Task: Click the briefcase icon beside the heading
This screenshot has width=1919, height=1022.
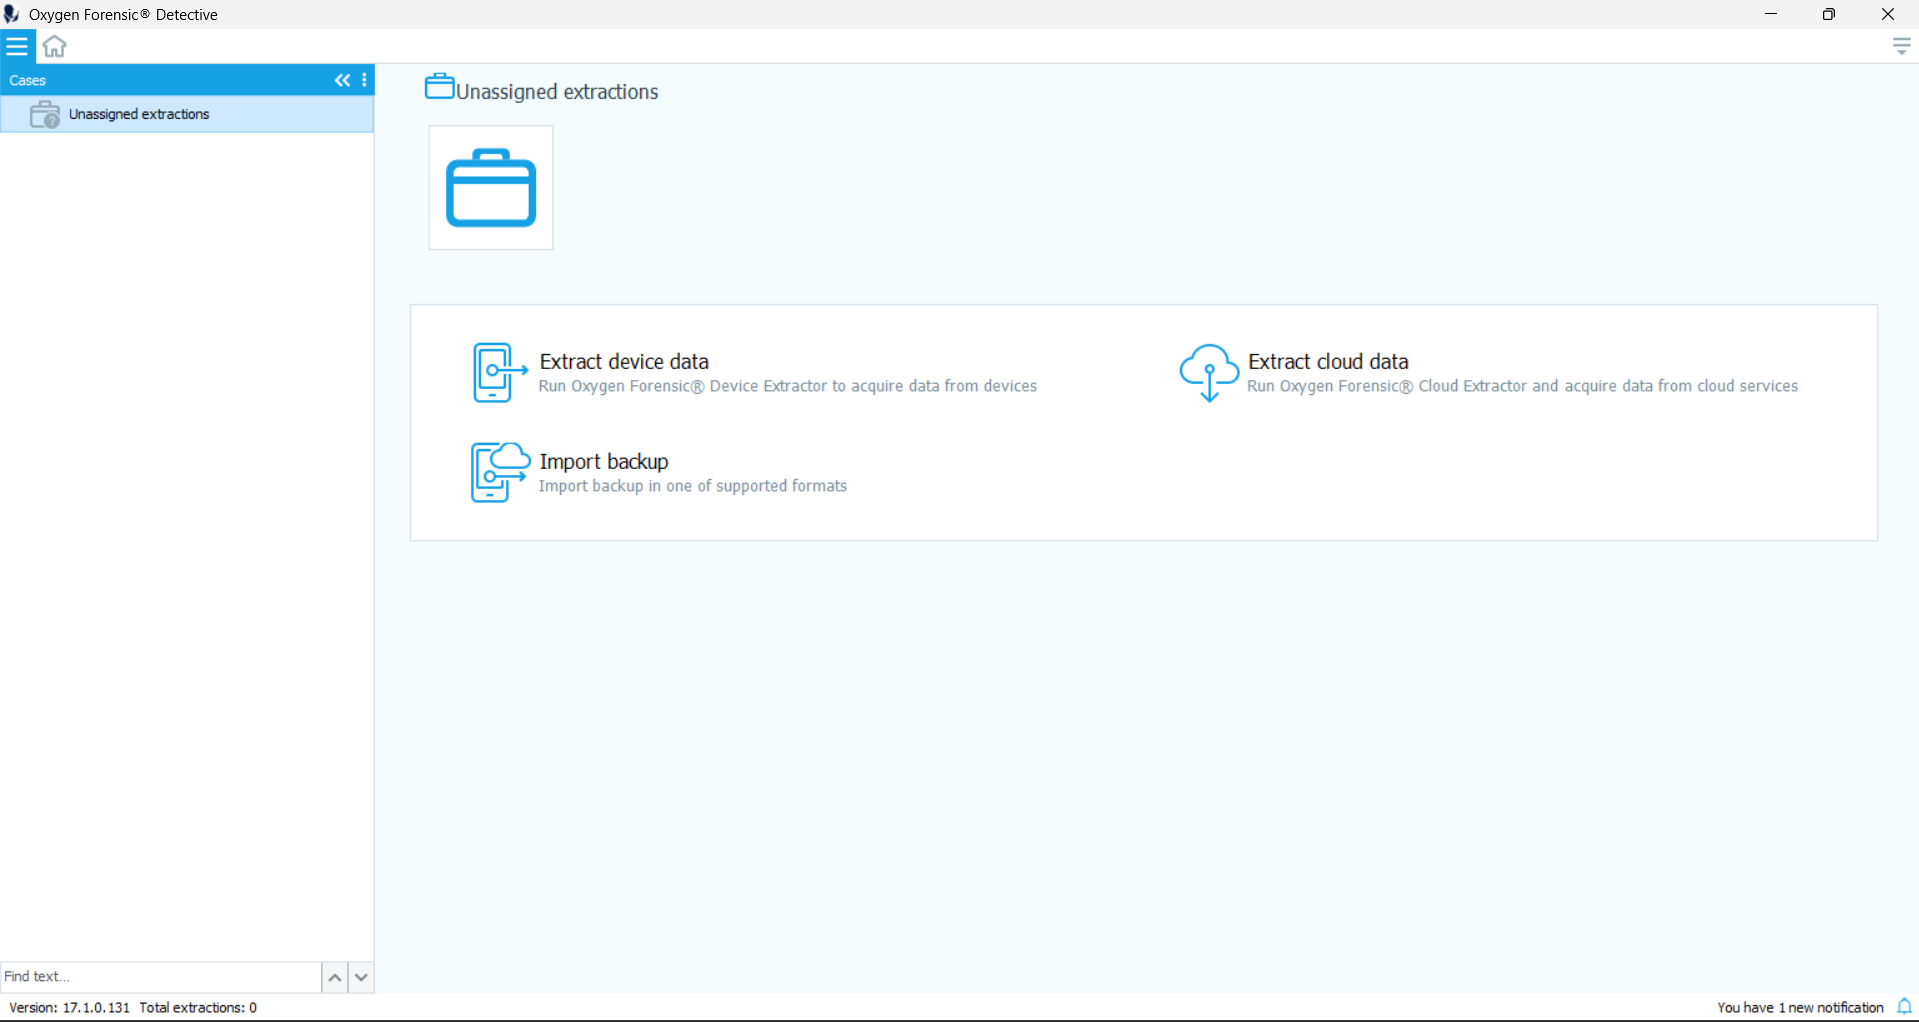Action: pyautogui.click(x=439, y=87)
